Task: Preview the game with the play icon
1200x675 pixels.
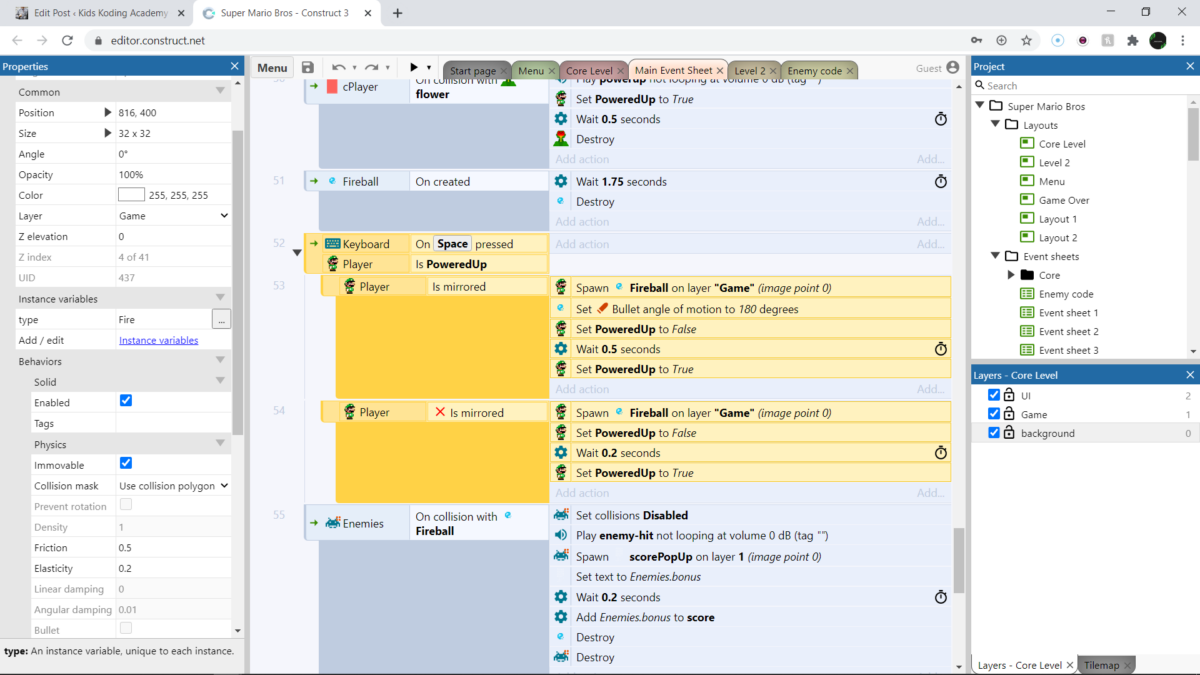Action: pos(414,68)
